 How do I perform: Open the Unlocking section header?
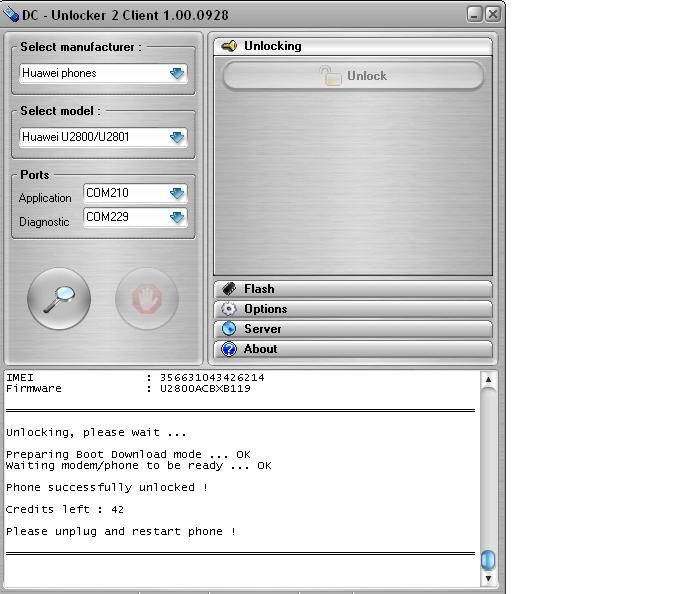point(353,46)
